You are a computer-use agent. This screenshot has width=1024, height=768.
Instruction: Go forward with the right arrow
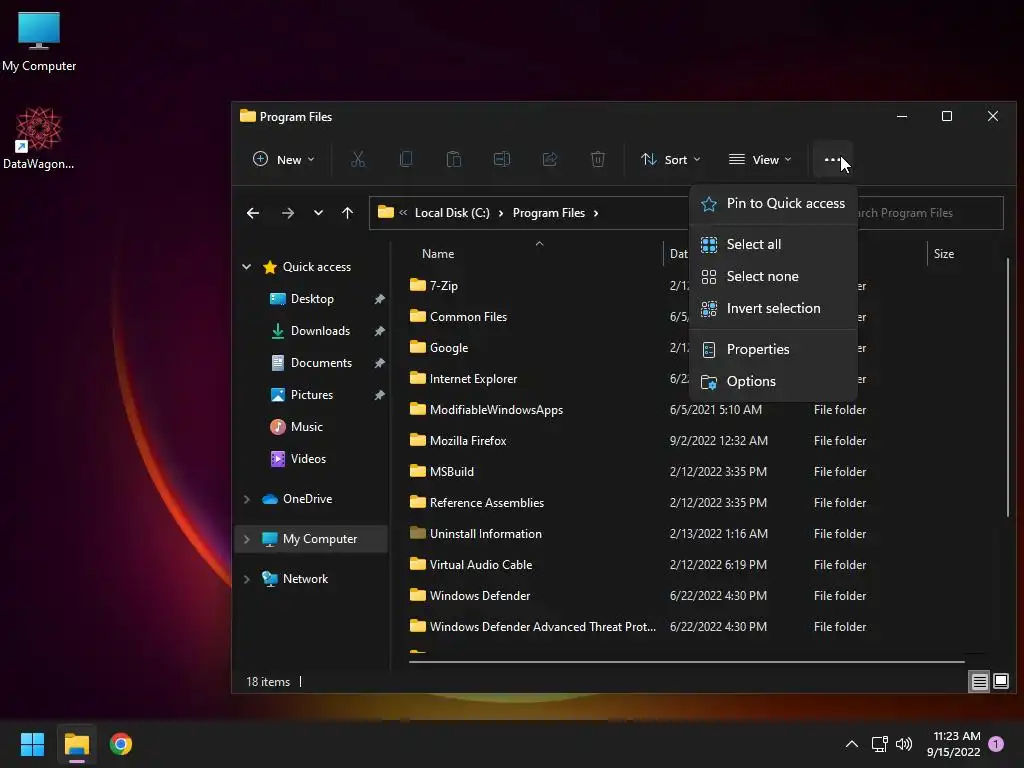pyautogui.click(x=287, y=213)
